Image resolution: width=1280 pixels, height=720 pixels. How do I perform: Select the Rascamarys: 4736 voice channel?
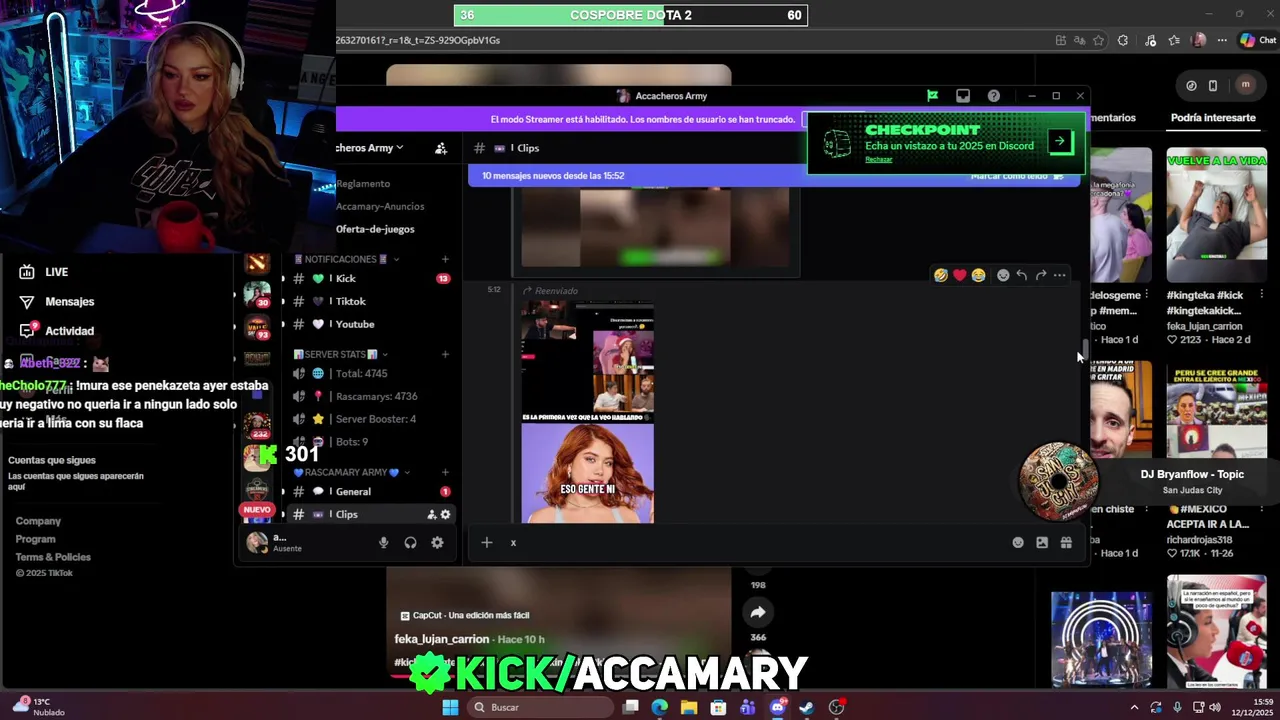(370, 396)
